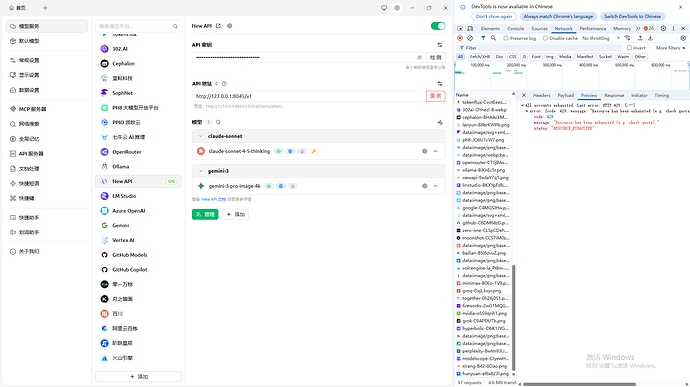
Task: Click the API address field with http://127.0.0.1:8045/v1
Action: 308,96
